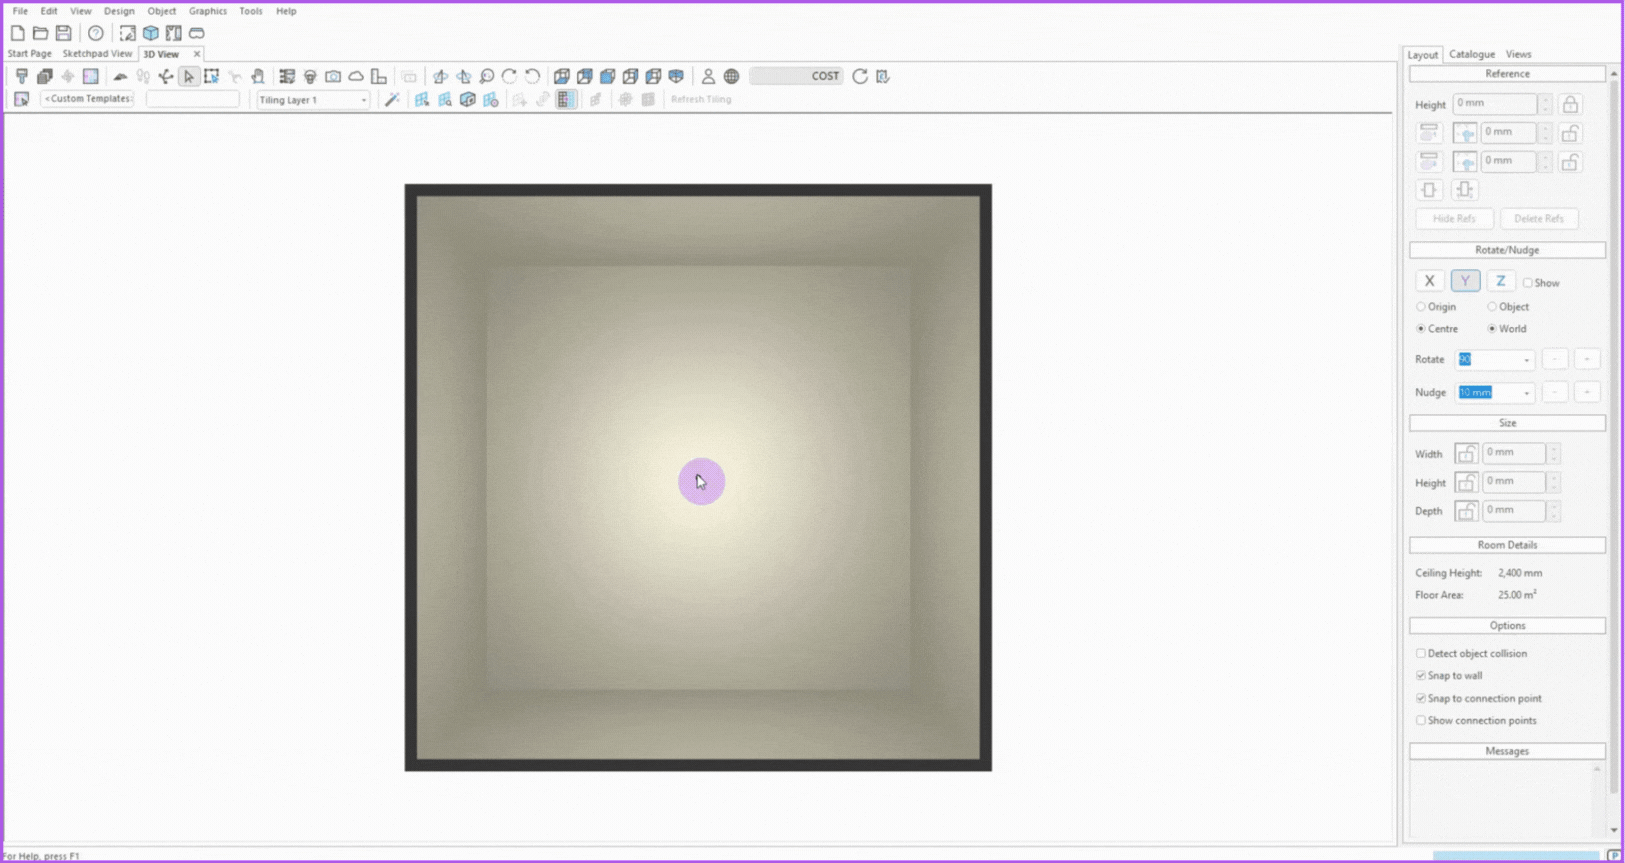1625x863 pixels.
Task: Click the Save file icon
Action: pos(63,33)
